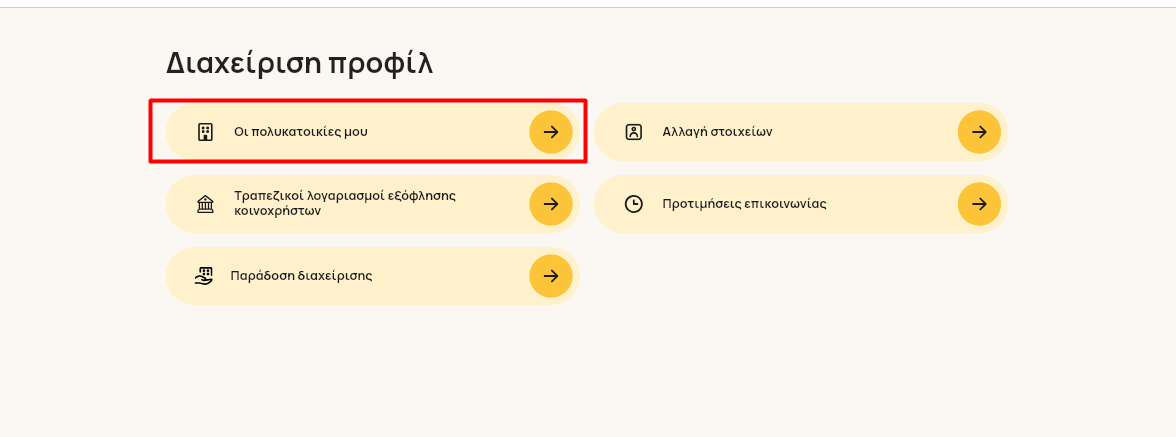Click the arrow button for Τραπεζικοί λογαριασμοί εξόφλησης

[551, 204]
